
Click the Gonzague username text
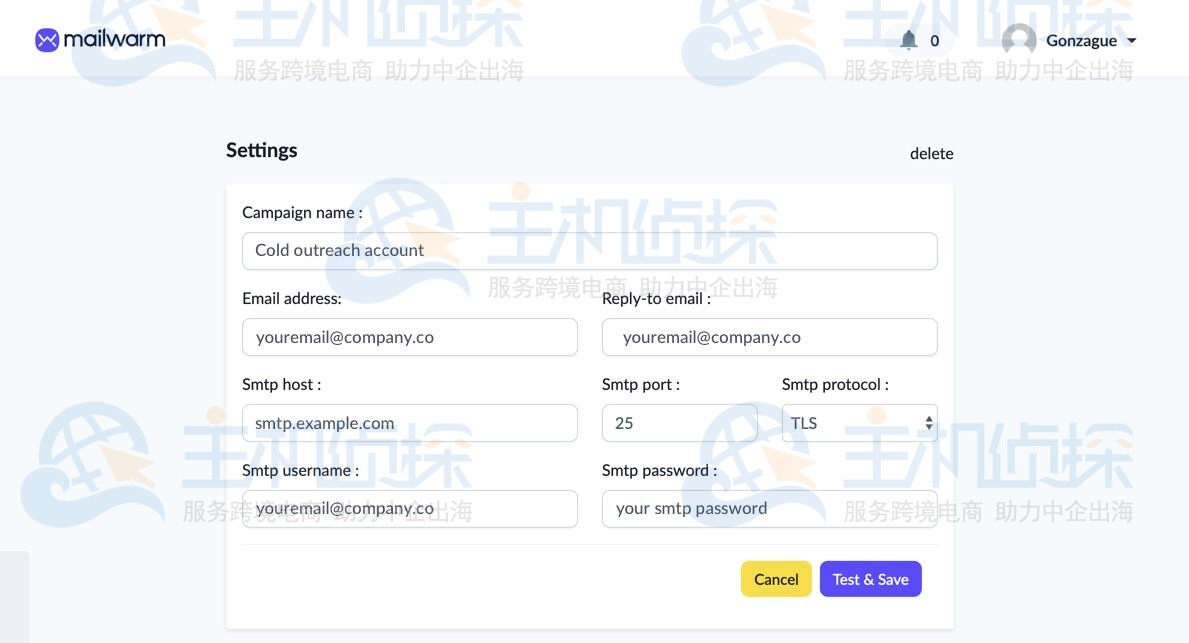point(1081,40)
